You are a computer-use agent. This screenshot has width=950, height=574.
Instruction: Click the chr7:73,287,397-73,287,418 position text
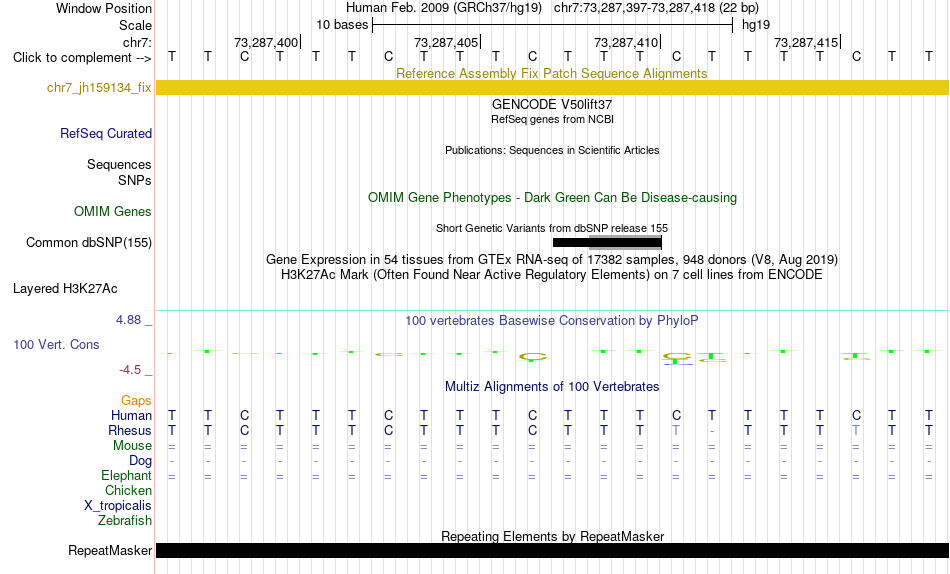pyautogui.click(x=656, y=8)
